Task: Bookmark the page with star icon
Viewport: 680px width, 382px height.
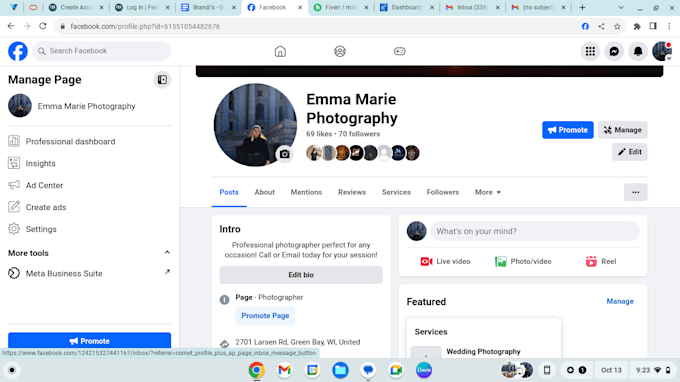Action: pos(617,26)
